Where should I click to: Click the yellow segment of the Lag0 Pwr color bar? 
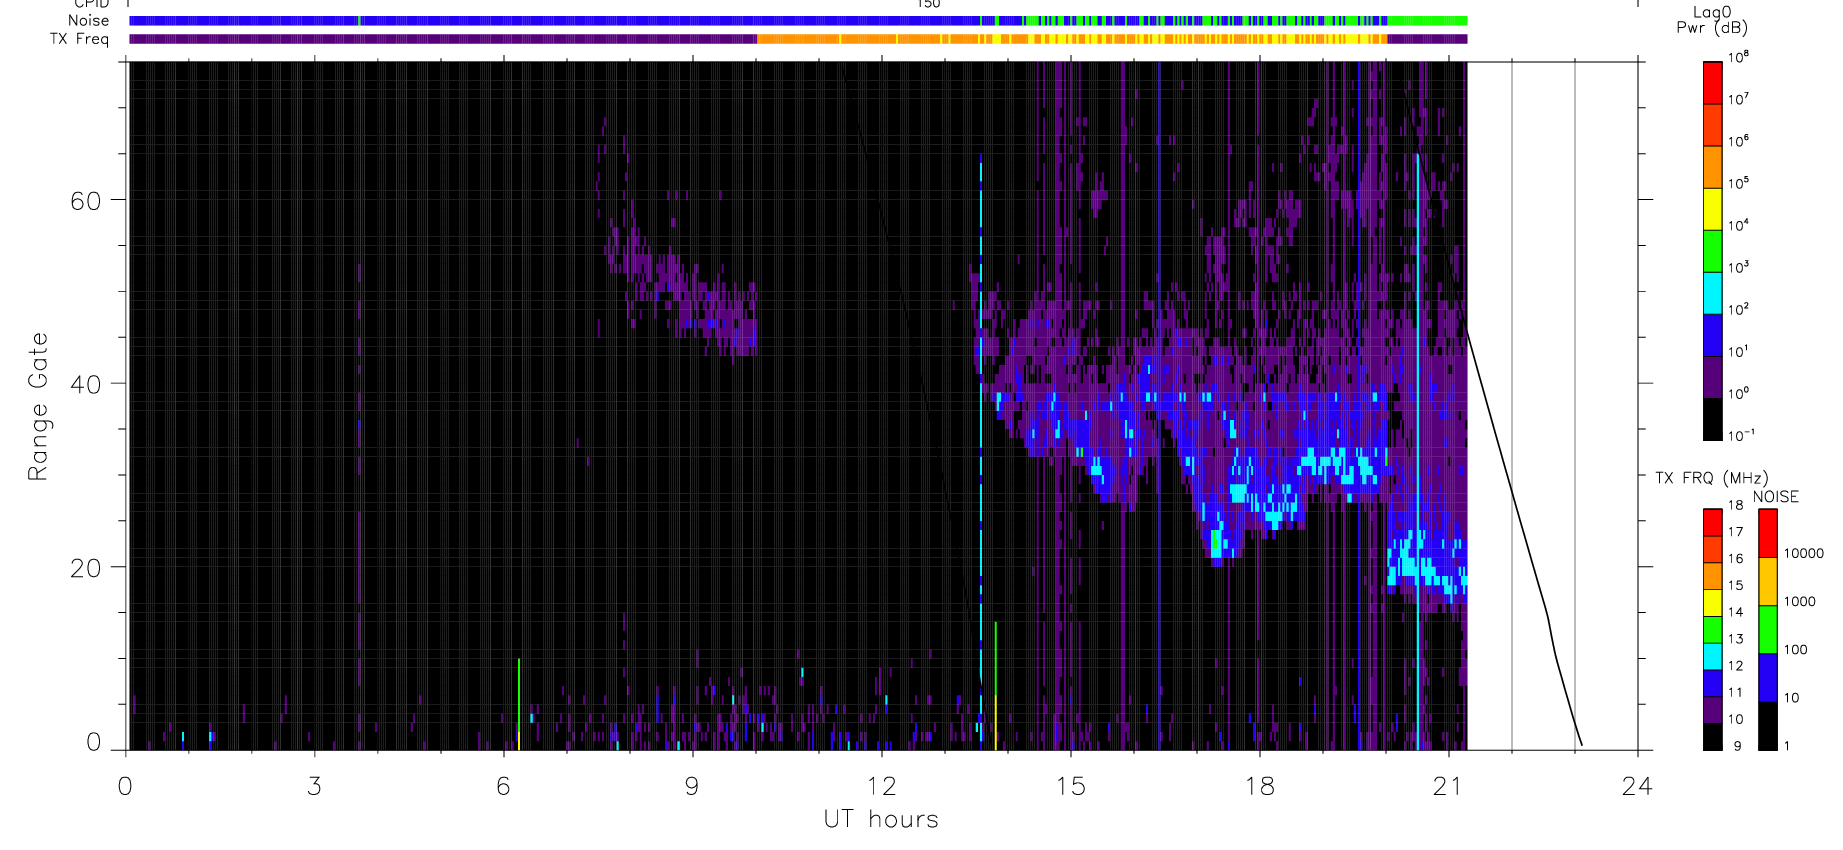coord(1712,209)
